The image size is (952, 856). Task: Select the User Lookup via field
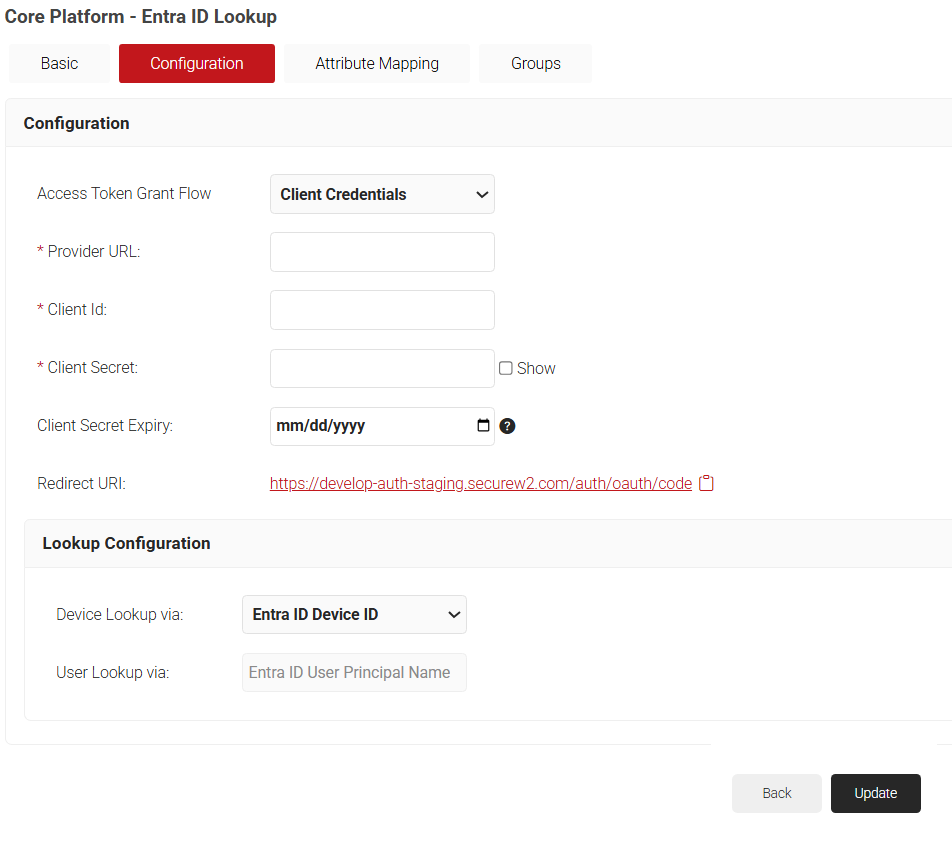pos(354,672)
